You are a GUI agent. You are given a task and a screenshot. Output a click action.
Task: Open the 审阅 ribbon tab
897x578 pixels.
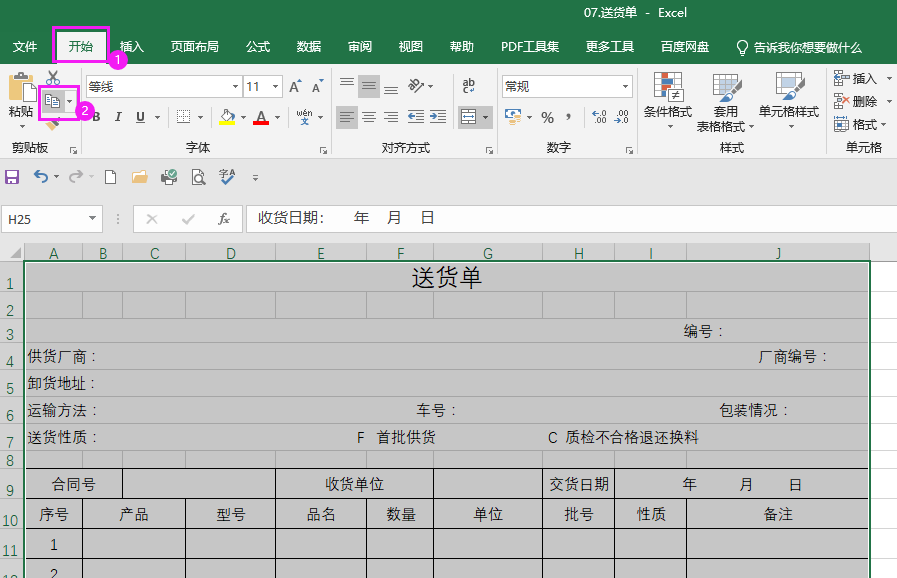point(359,46)
